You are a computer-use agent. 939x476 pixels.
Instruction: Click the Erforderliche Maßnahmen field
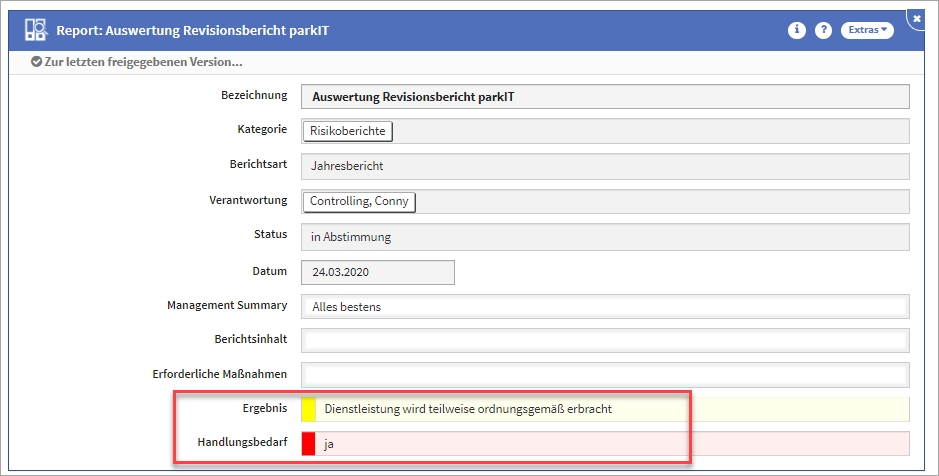(605, 375)
